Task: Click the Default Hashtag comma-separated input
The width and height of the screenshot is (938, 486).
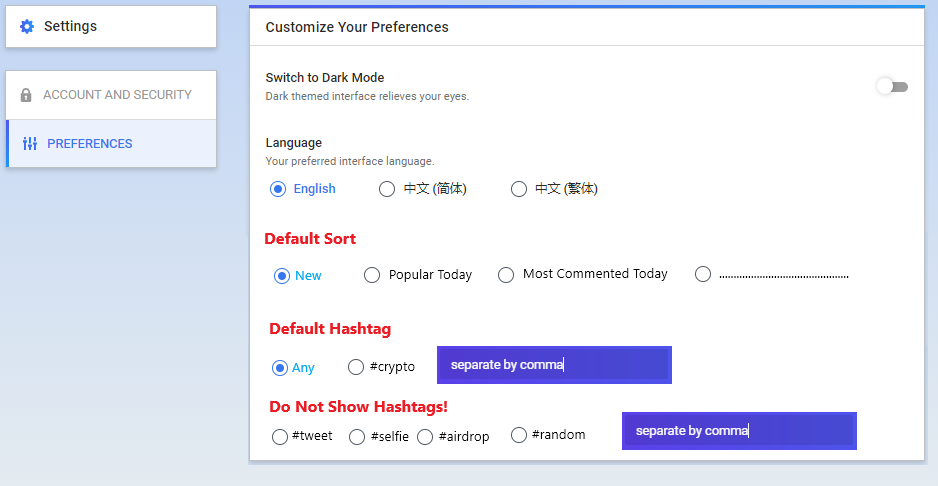Action: (555, 365)
